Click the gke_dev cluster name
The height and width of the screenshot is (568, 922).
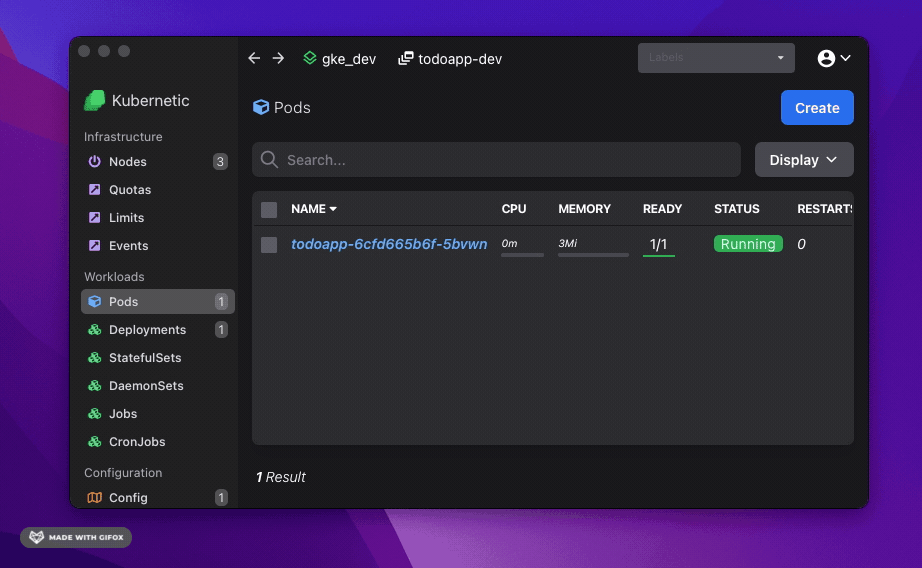pyautogui.click(x=349, y=59)
